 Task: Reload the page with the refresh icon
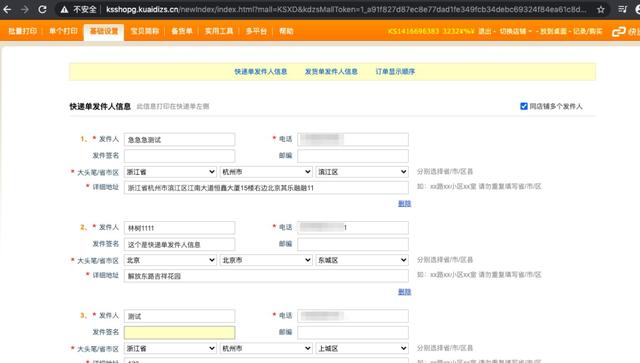[42, 9]
